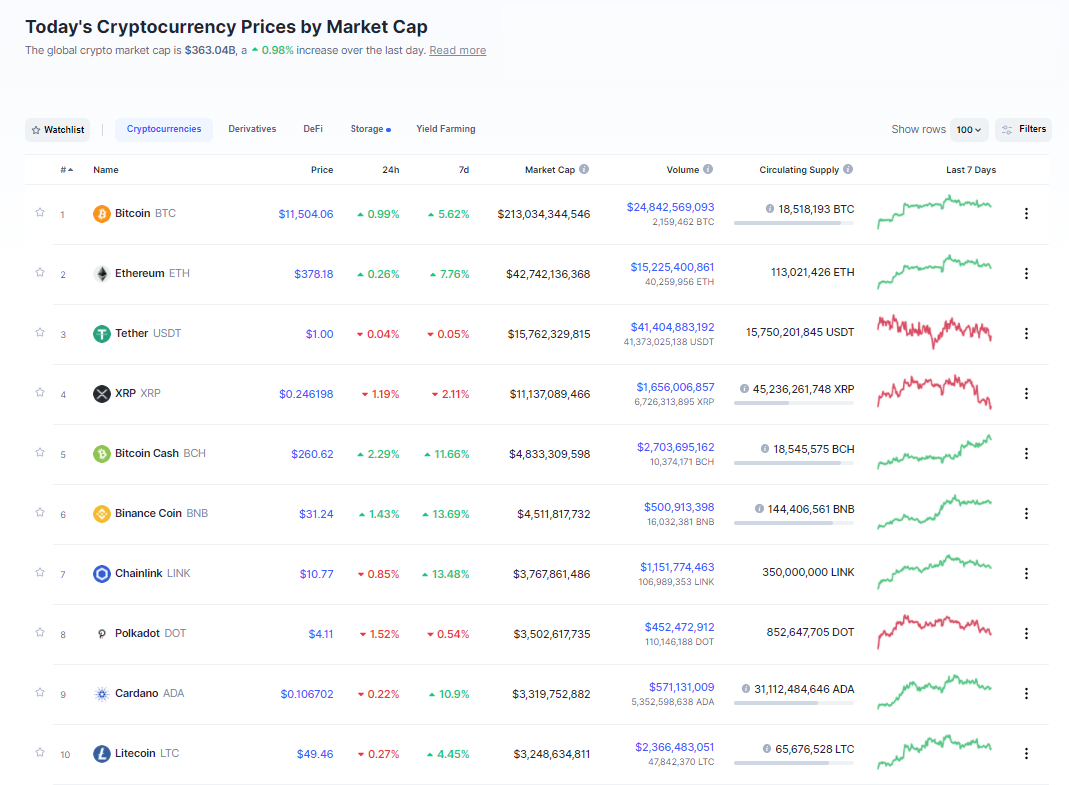Click Bitcoin circulating supply progress bar
The image size is (1069, 785).
794,223
